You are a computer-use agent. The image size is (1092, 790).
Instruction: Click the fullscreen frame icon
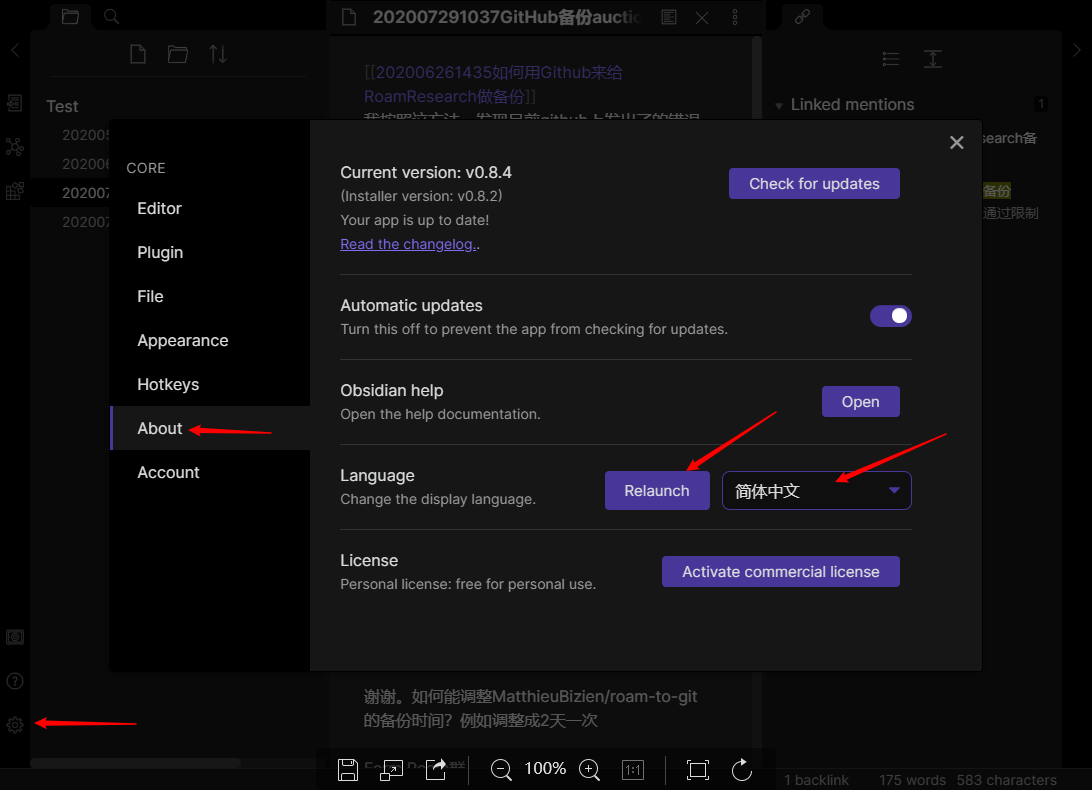[698, 769]
